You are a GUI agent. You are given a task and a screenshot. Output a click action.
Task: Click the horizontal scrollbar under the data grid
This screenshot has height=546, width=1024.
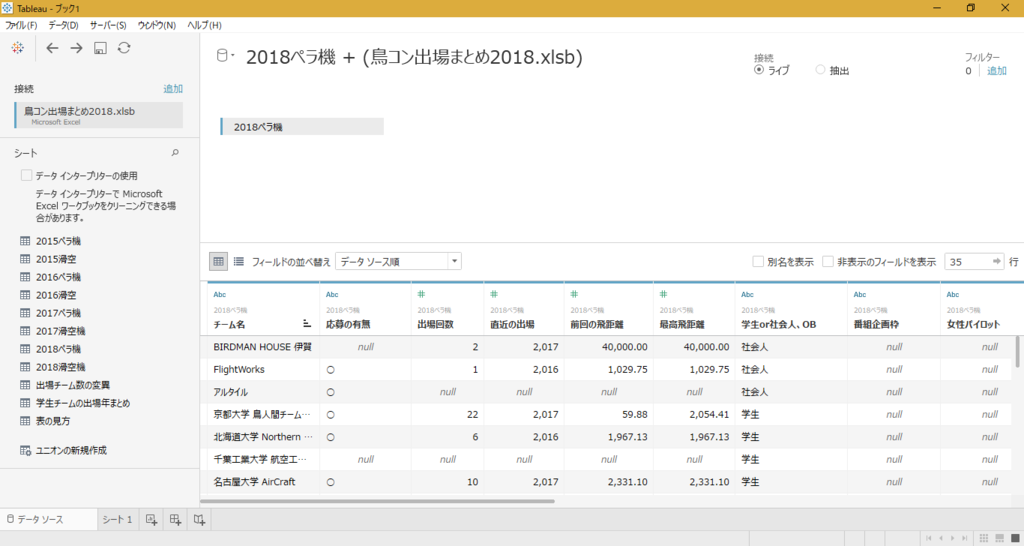377,502
